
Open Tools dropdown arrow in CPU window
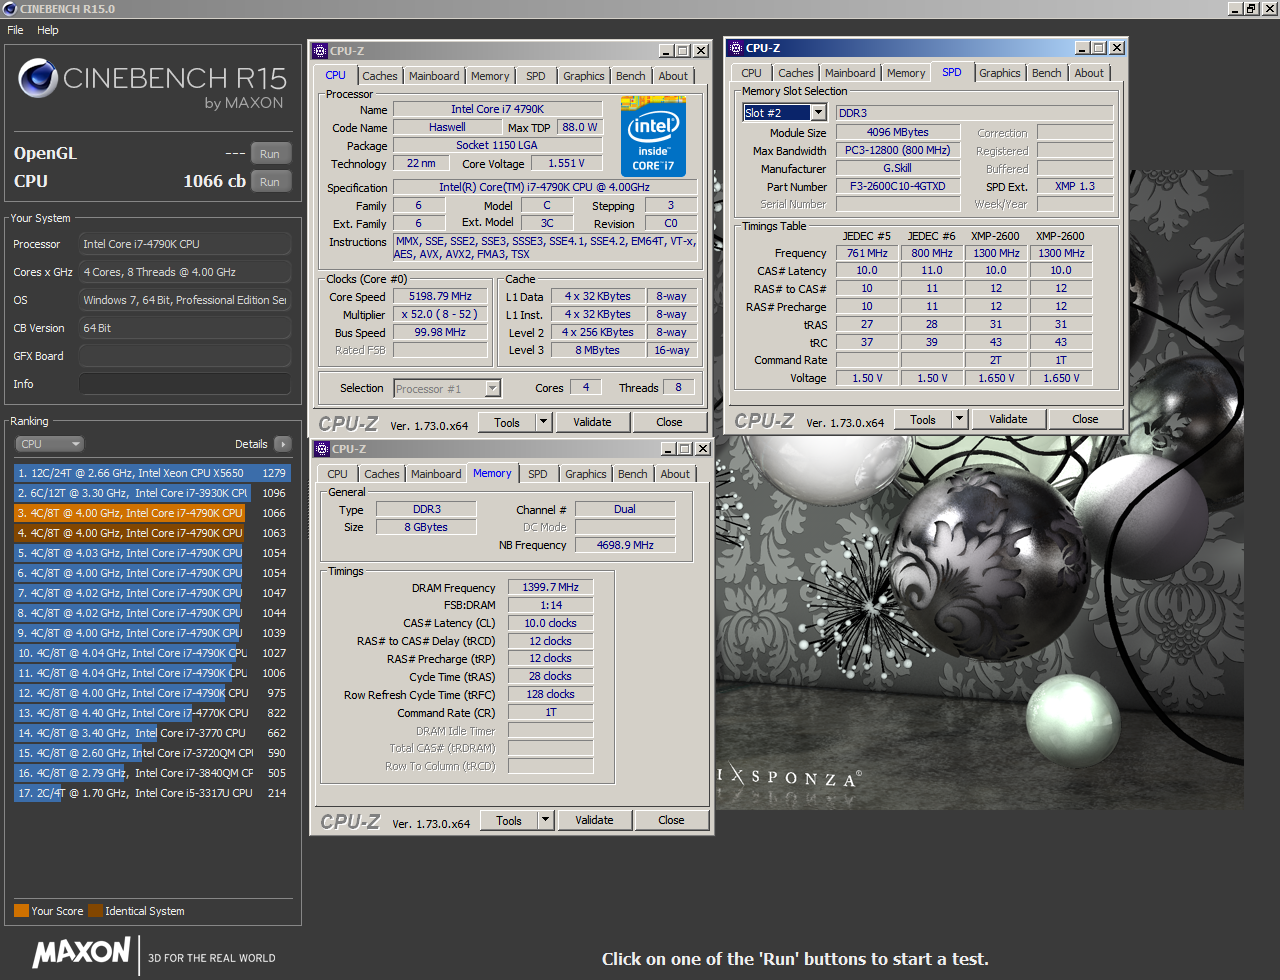coord(544,423)
